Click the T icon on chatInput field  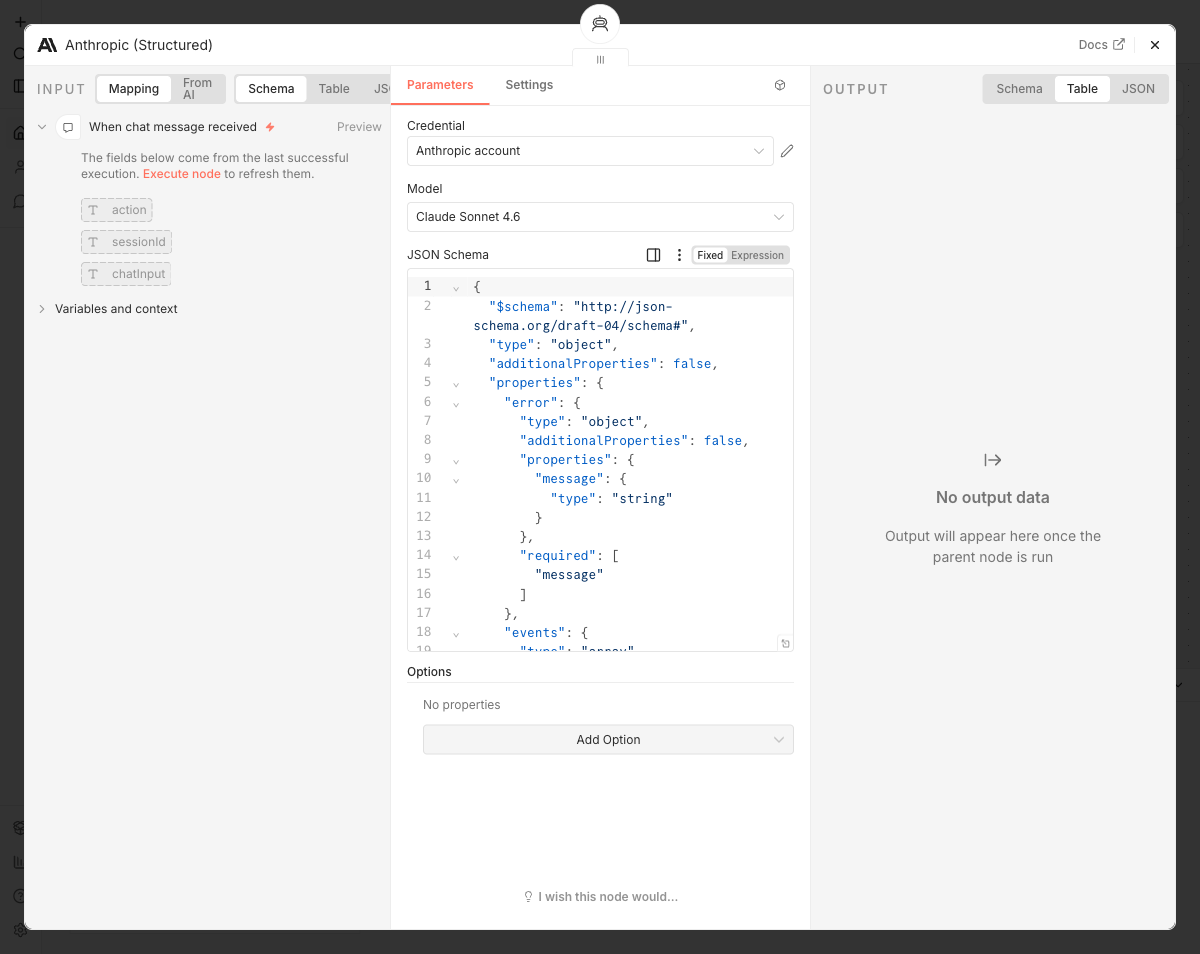coord(93,274)
